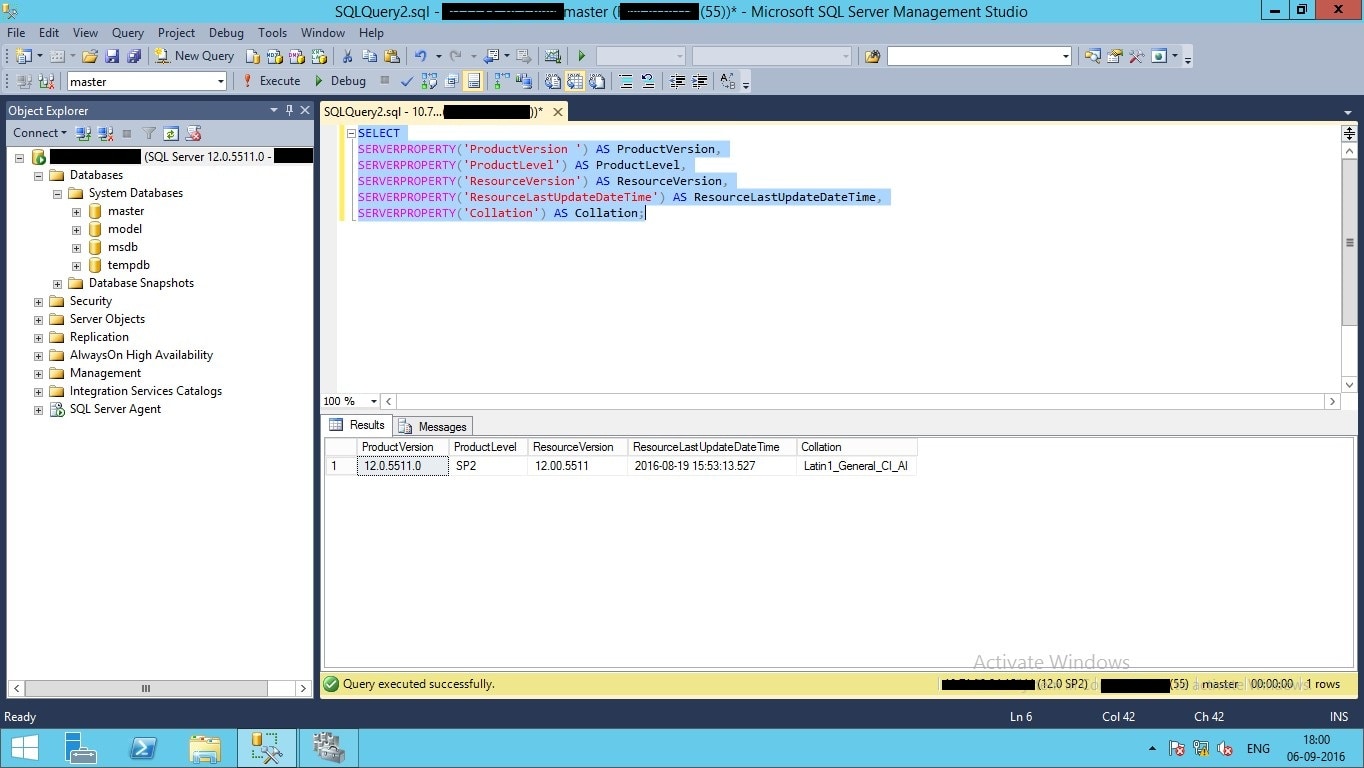Toggle Include Actual Execution Plan
The height and width of the screenshot is (768, 1364).
coord(500,81)
